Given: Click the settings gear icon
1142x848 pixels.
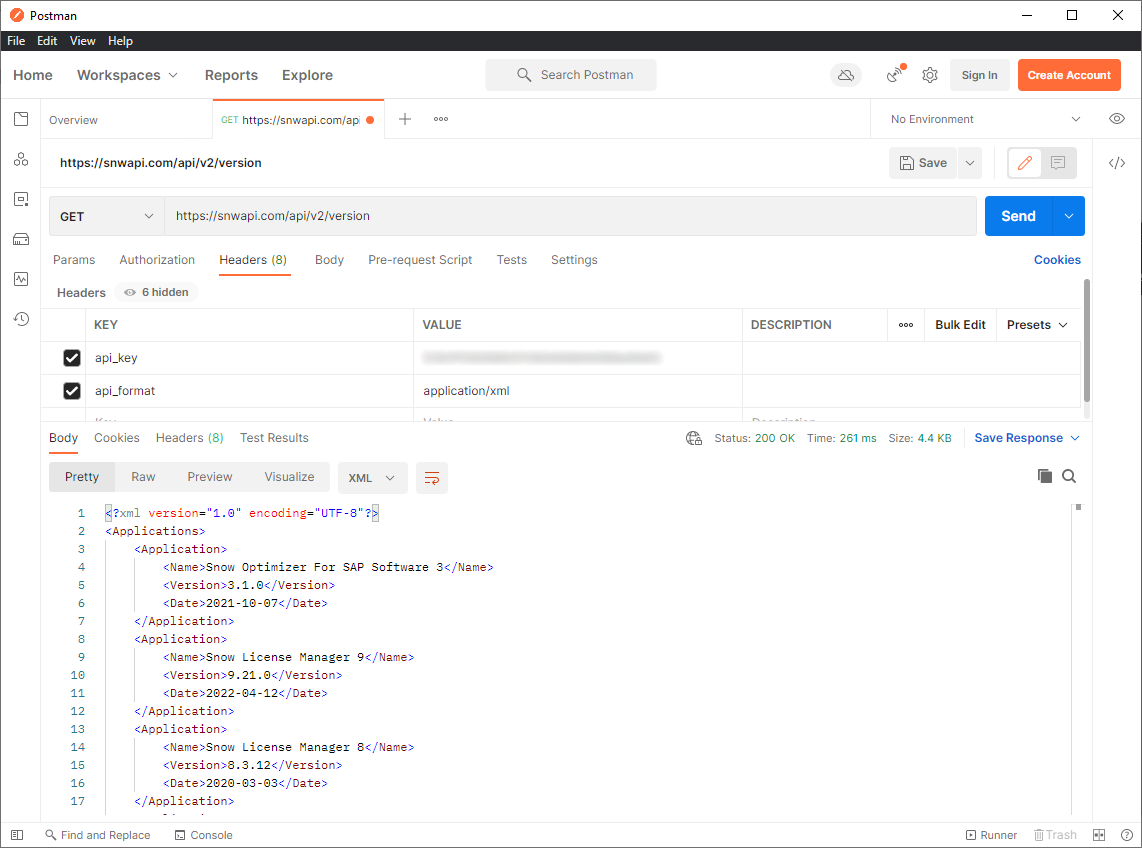Looking at the screenshot, I should [x=930, y=75].
